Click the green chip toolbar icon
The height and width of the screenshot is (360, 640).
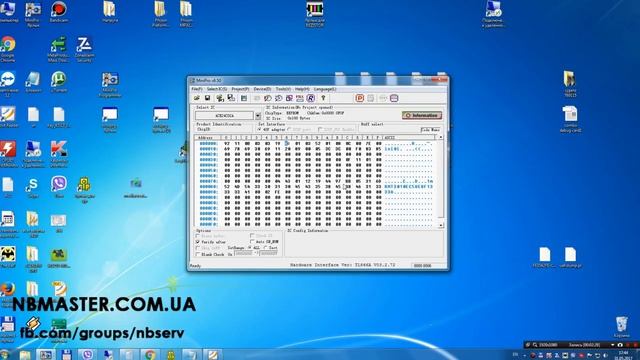(244, 98)
